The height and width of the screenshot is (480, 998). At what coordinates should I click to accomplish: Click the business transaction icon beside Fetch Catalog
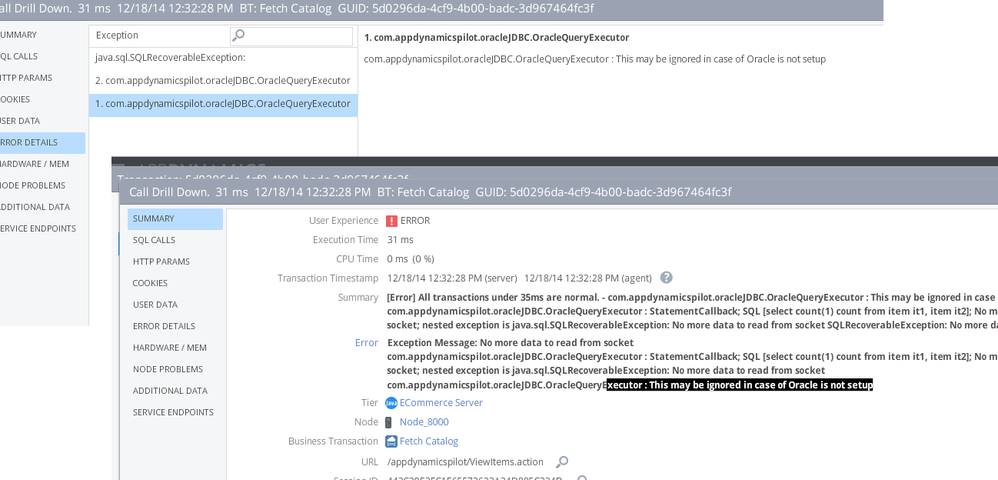click(391, 441)
